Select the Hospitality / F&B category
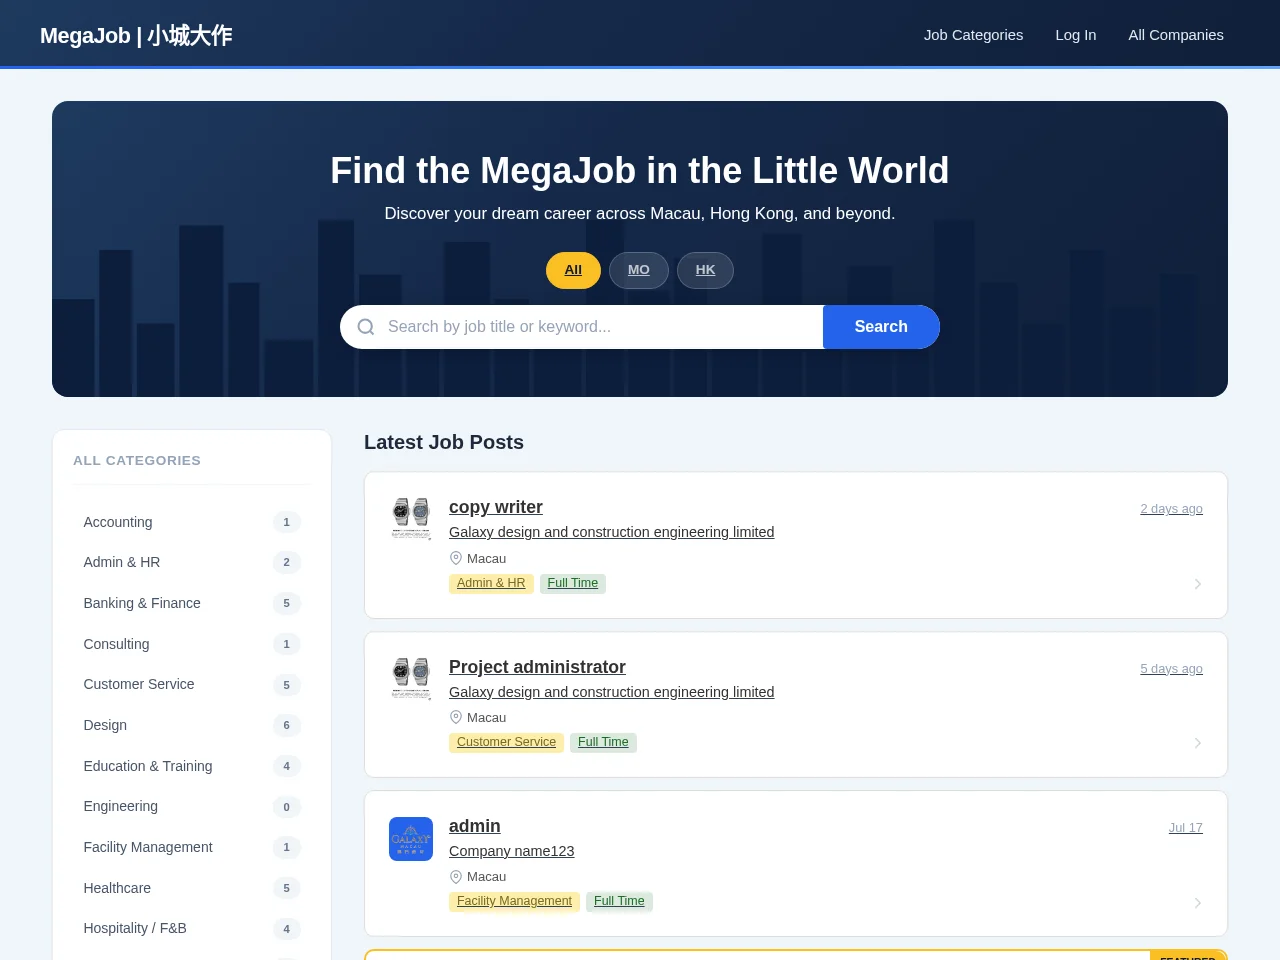This screenshot has width=1280, height=960. click(192, 928)
